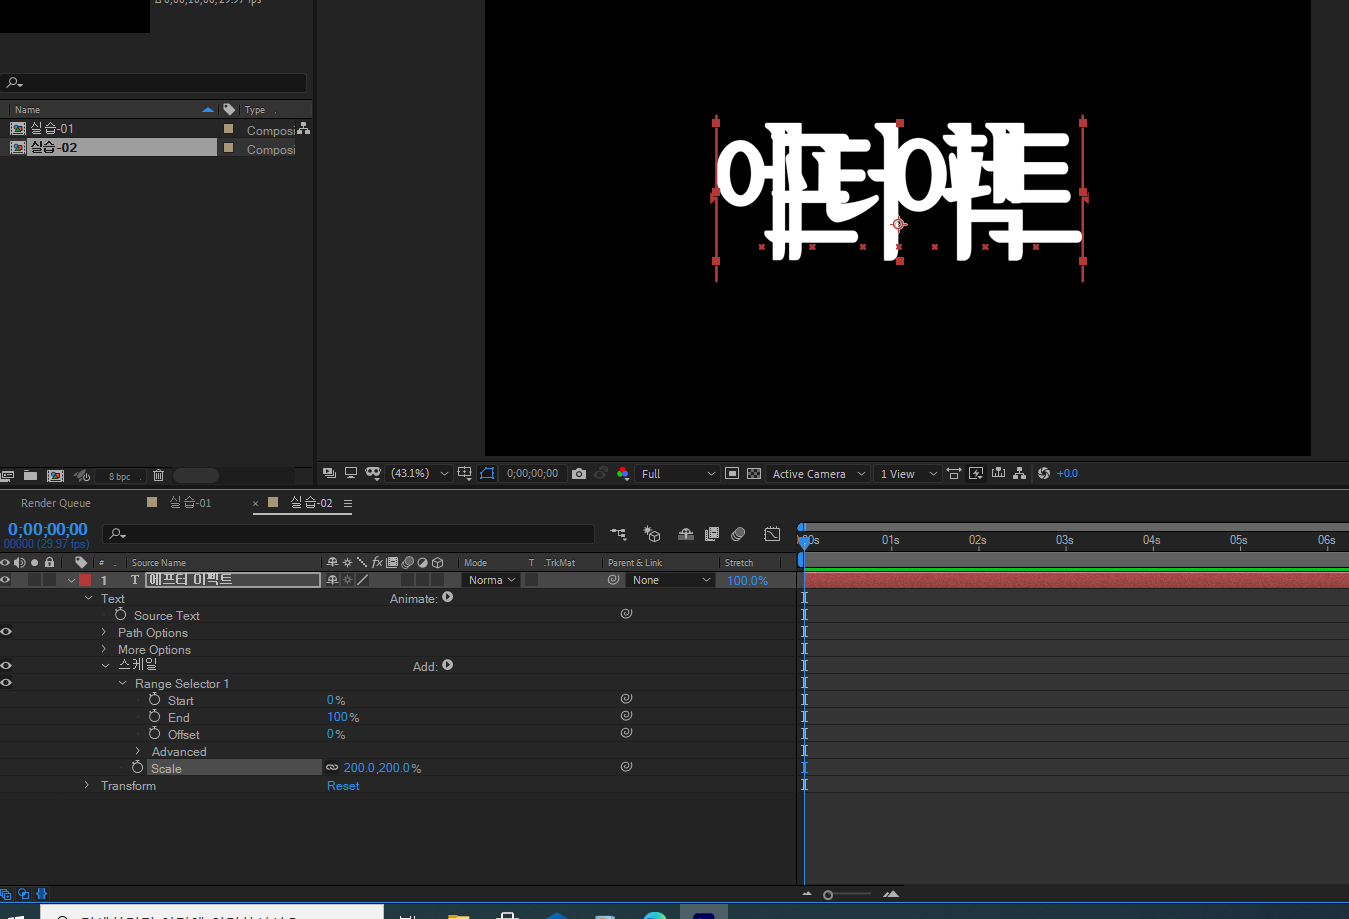Toggle eye for Range Selector 1
This screenshot has width=1349, height=919.
coord(6,683)
